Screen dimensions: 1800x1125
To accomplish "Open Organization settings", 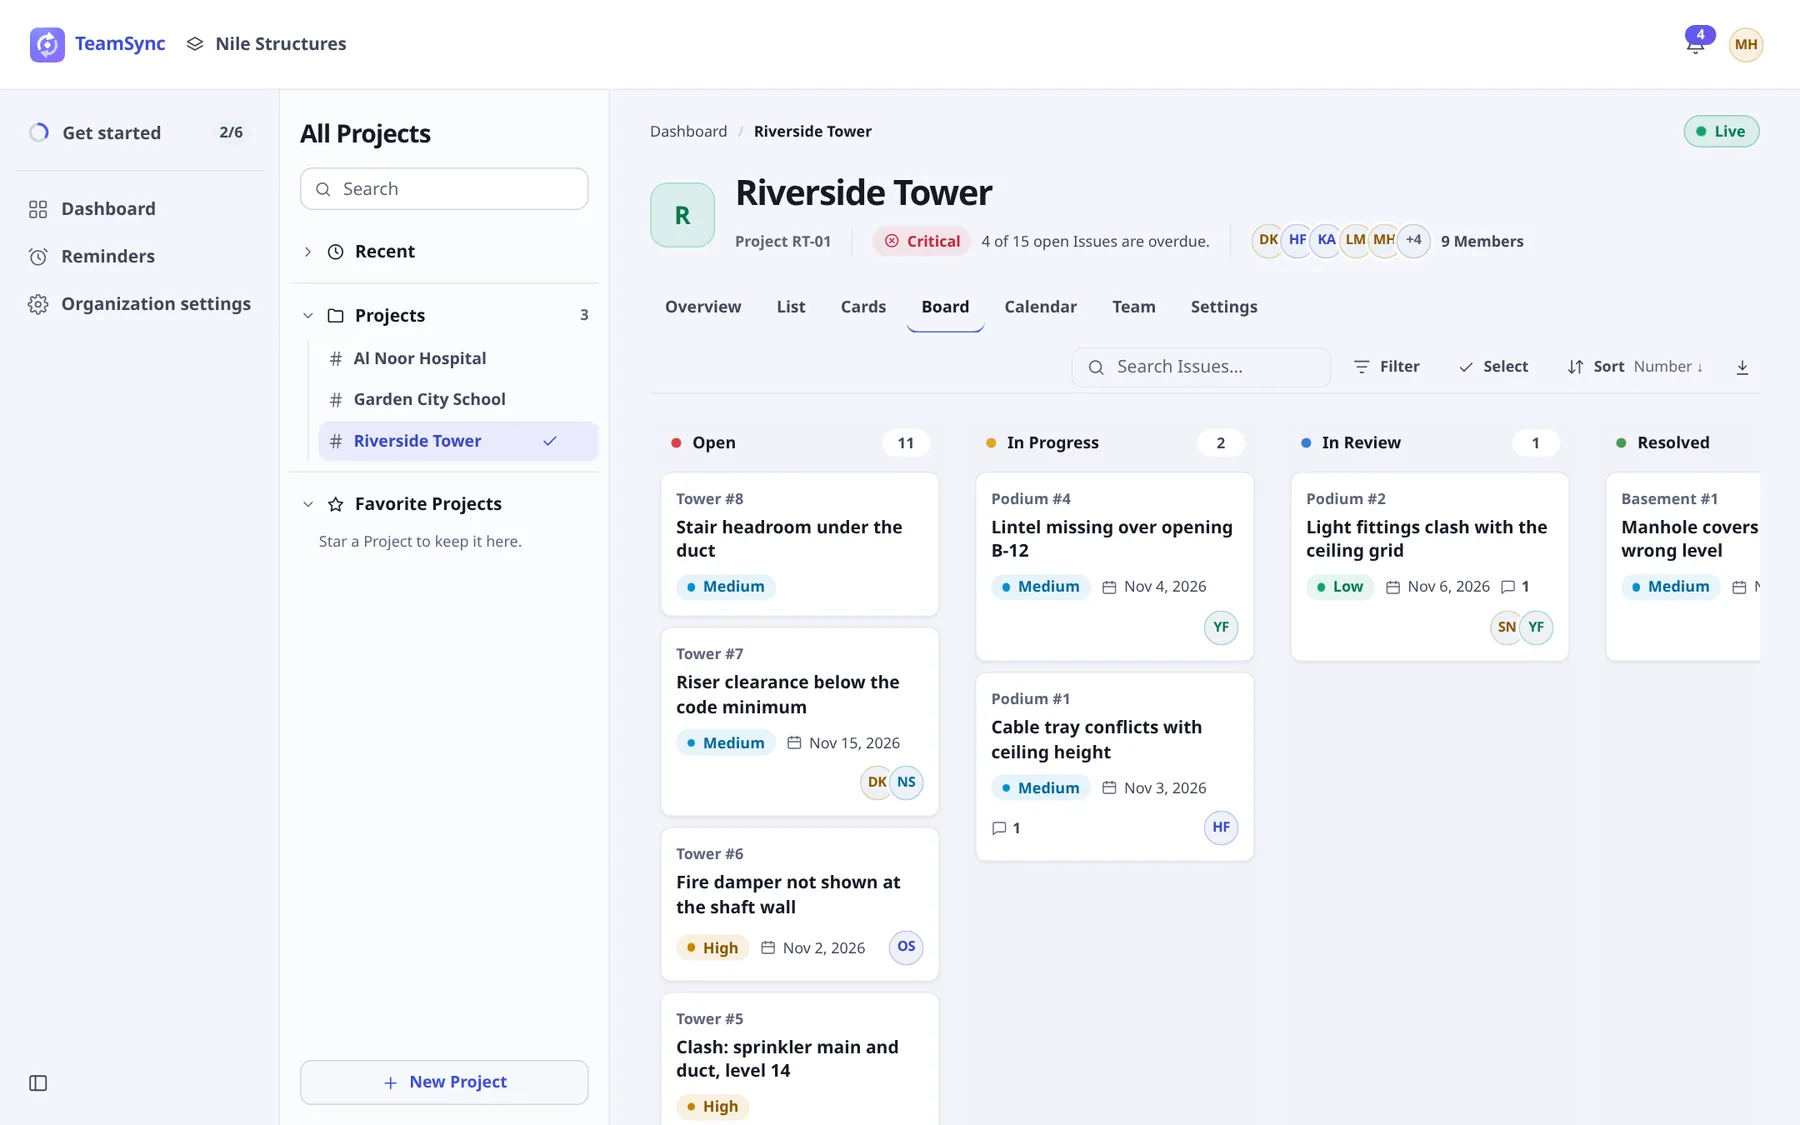I will [x=140, y=304].
